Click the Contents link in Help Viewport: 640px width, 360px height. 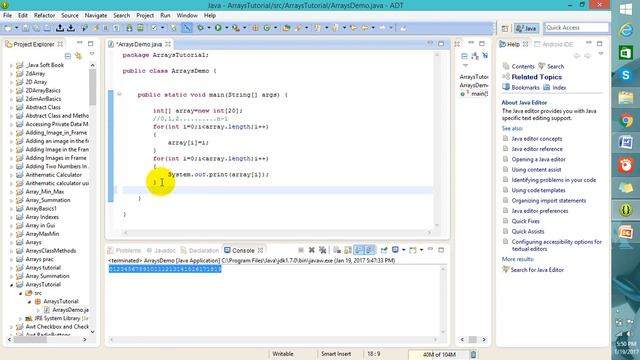(x=523, y=66)
